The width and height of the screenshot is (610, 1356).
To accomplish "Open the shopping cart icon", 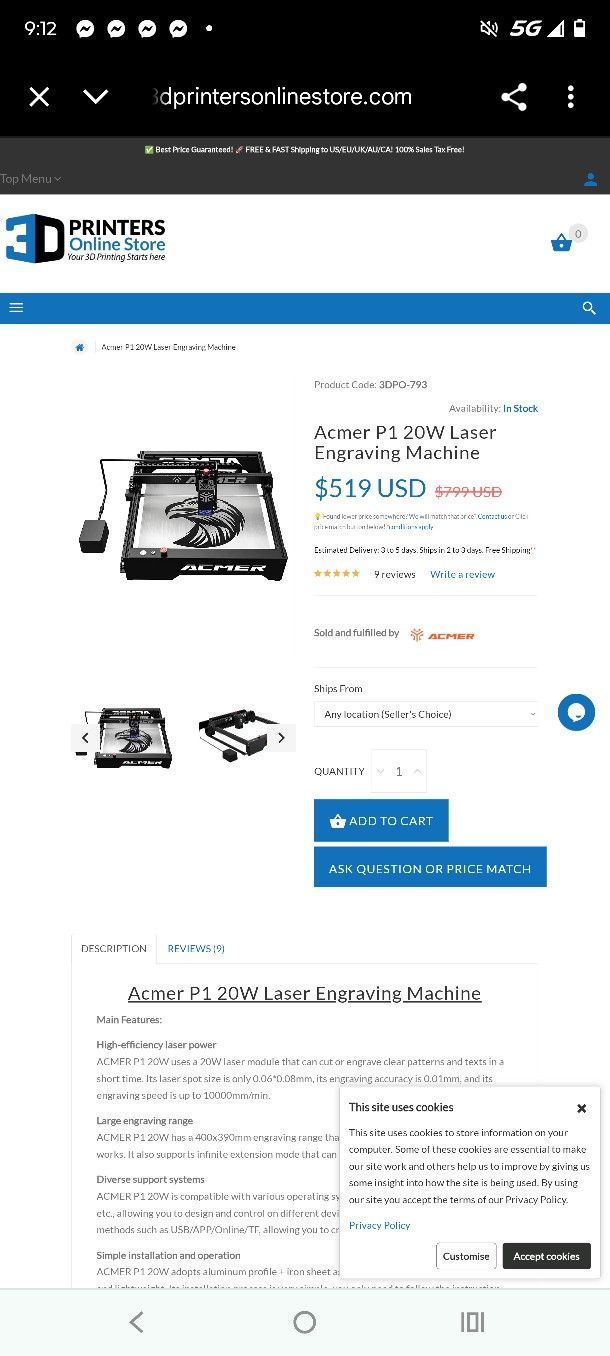I will pyautogui.click(x=561, y=242).
